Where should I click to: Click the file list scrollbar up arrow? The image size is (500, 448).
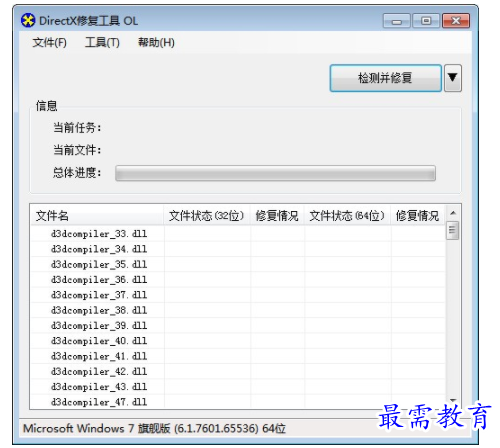[x=453, y=213]
